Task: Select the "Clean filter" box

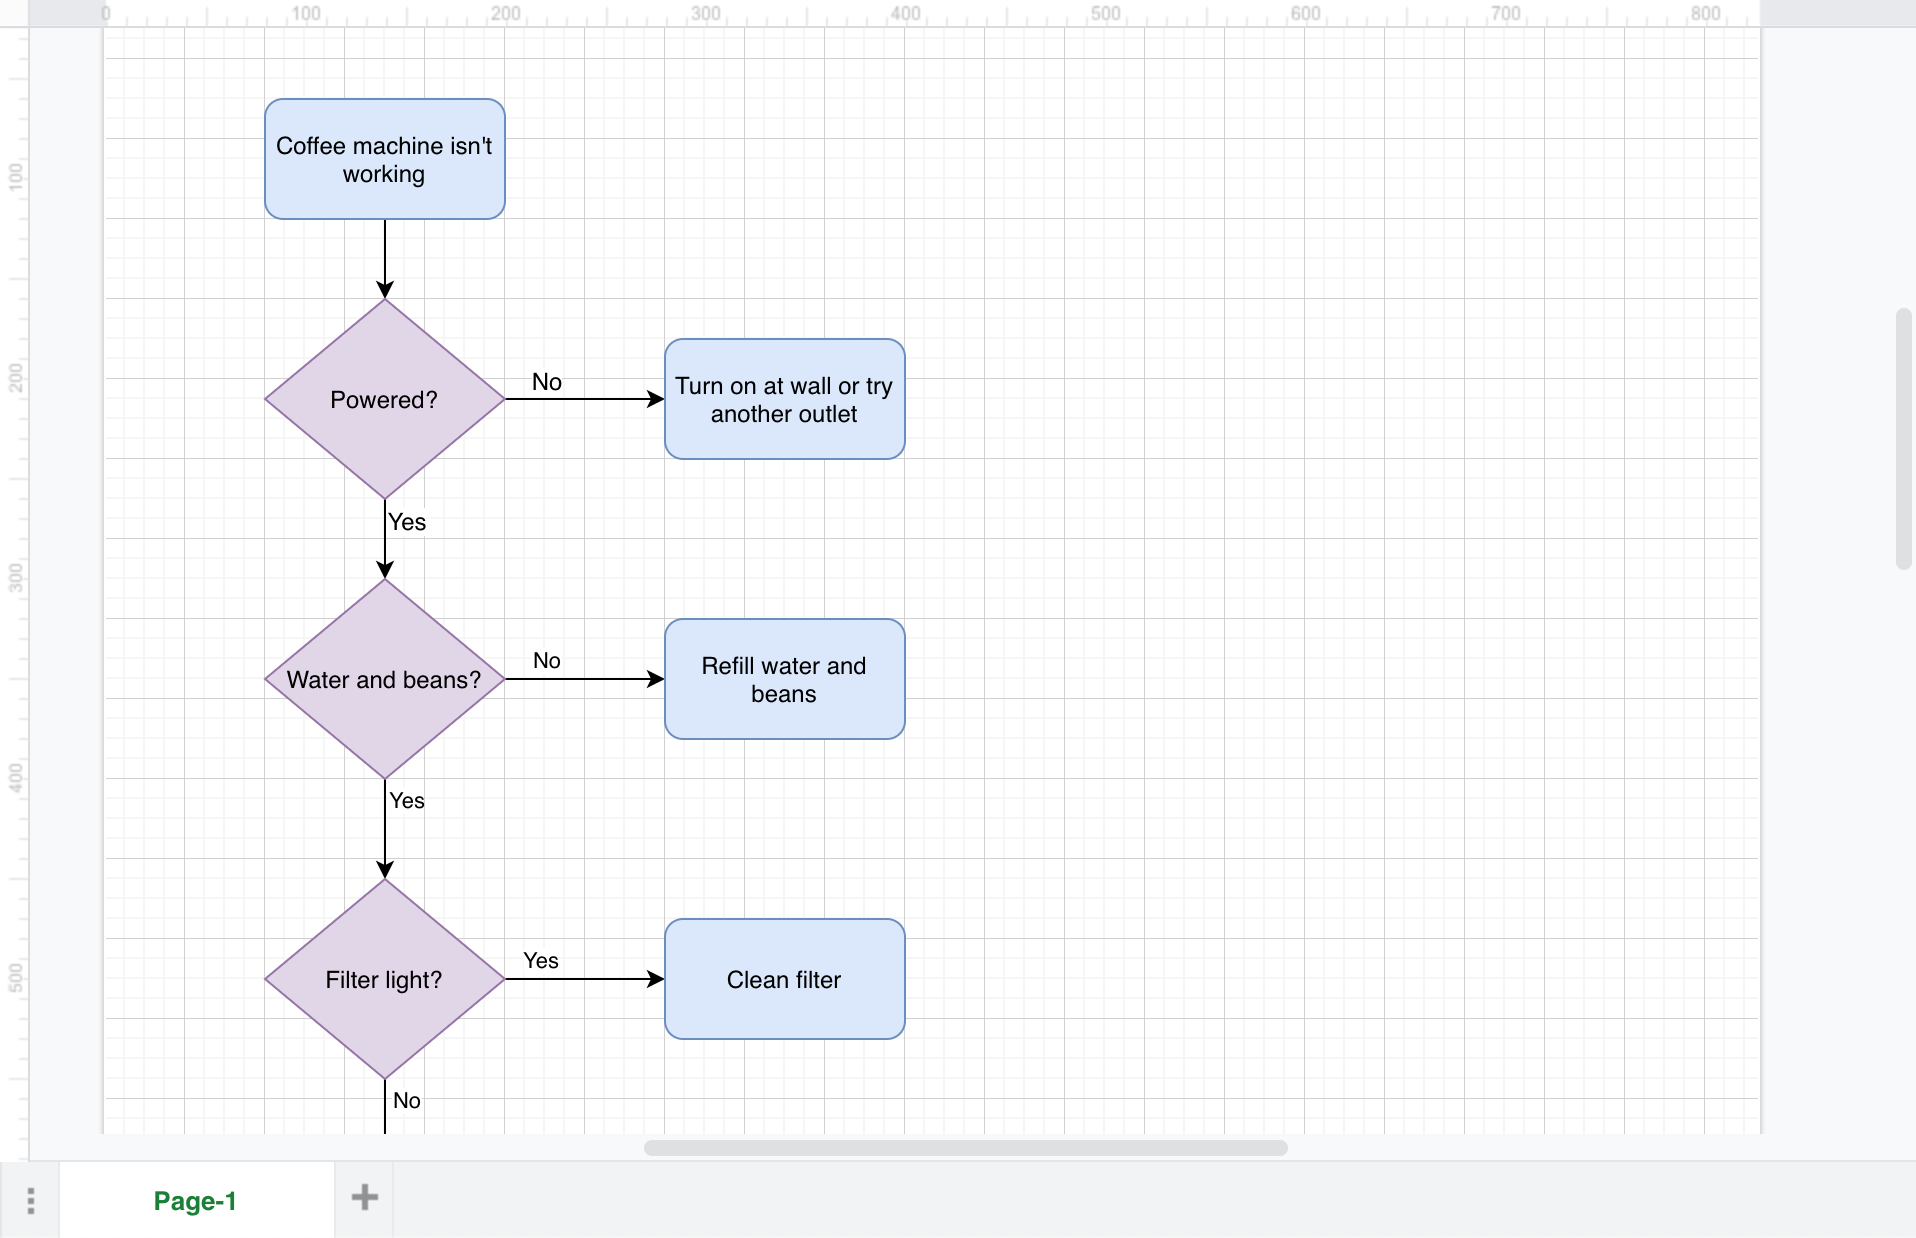Action: coord(783,979)
